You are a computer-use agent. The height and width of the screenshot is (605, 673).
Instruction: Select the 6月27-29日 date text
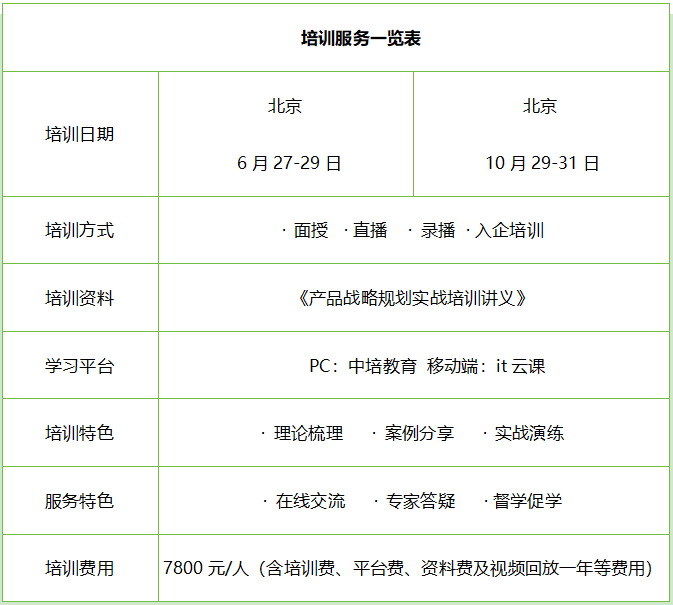pyautogui.click(x=290, y=163)
